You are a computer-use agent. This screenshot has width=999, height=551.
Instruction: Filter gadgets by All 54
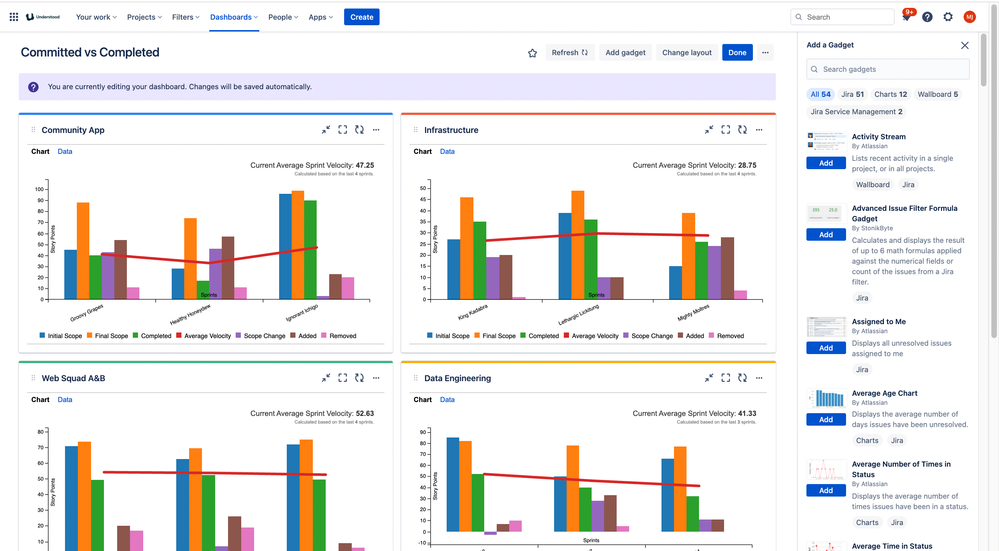820,94
